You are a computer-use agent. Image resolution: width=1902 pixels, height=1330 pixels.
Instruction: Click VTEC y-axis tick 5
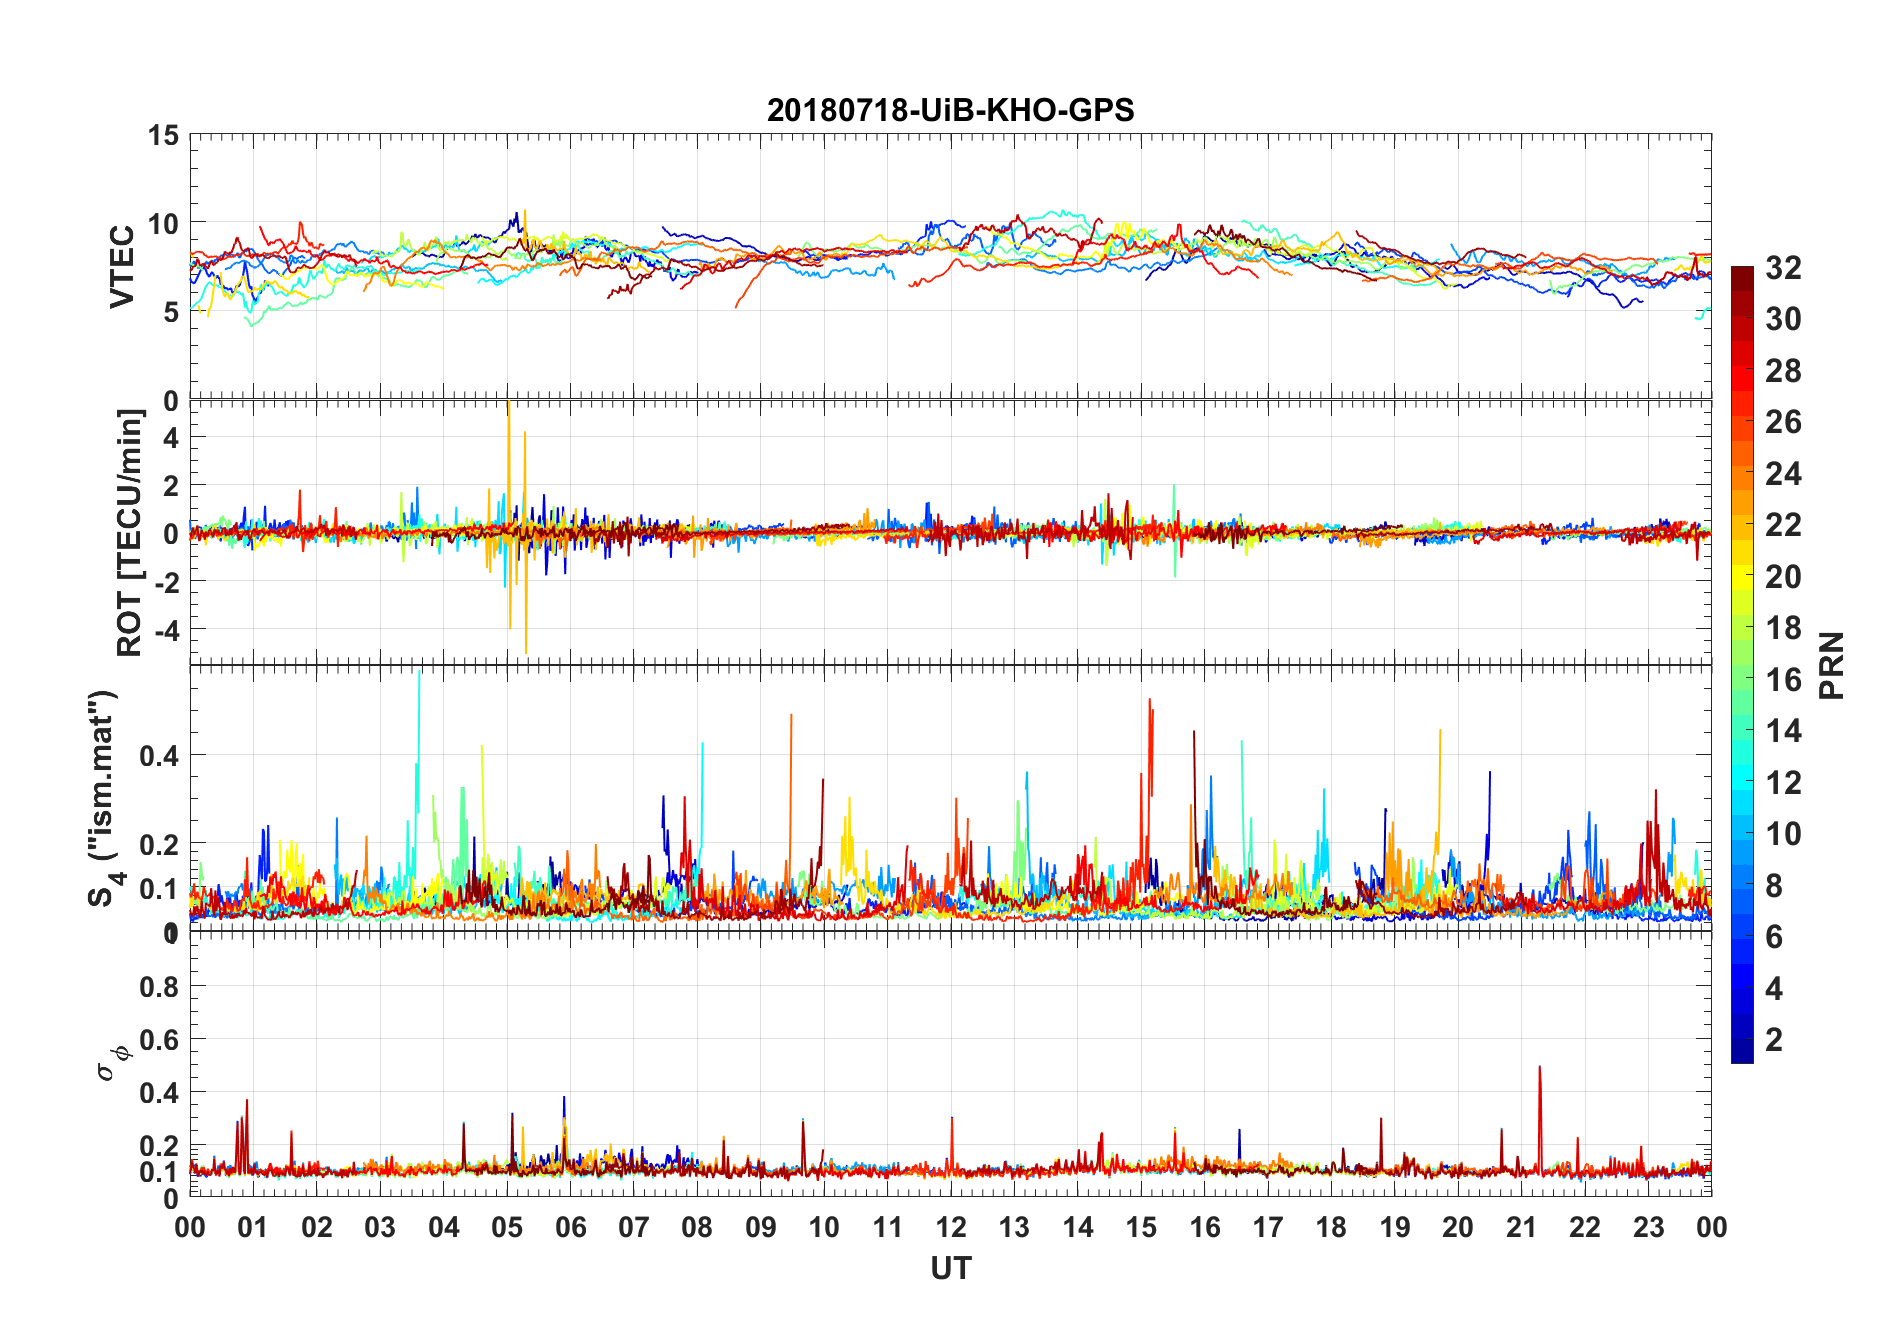pyautogui.click(x=171, y=312)
